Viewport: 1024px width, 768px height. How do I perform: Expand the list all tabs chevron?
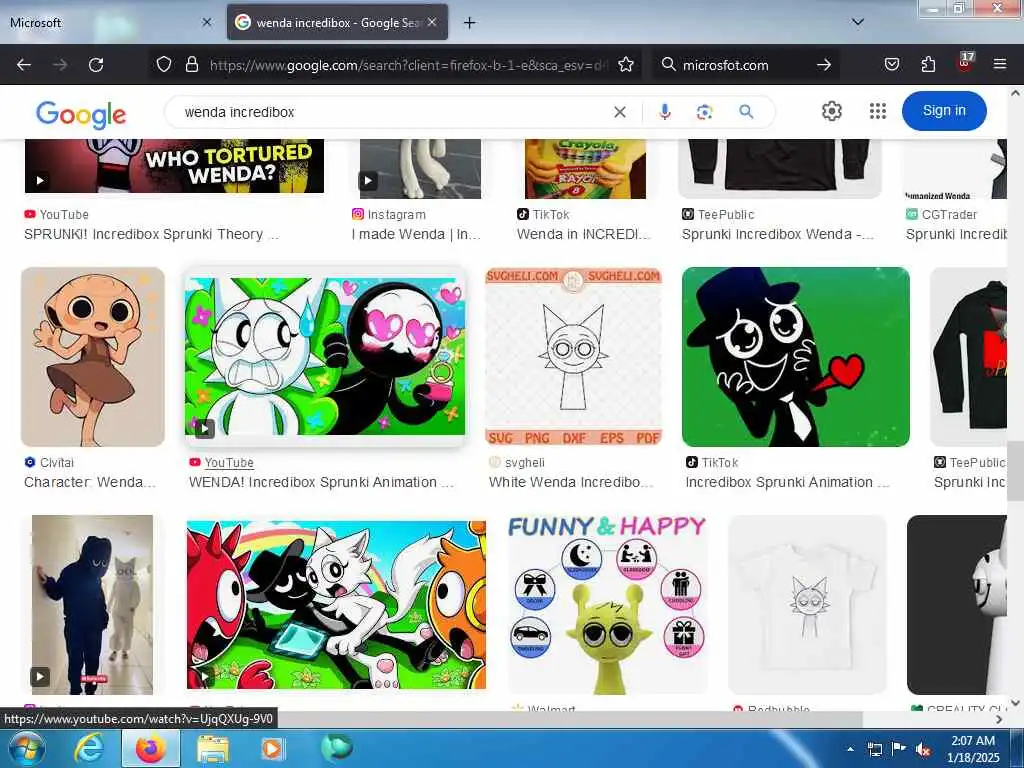pos(857,22)
